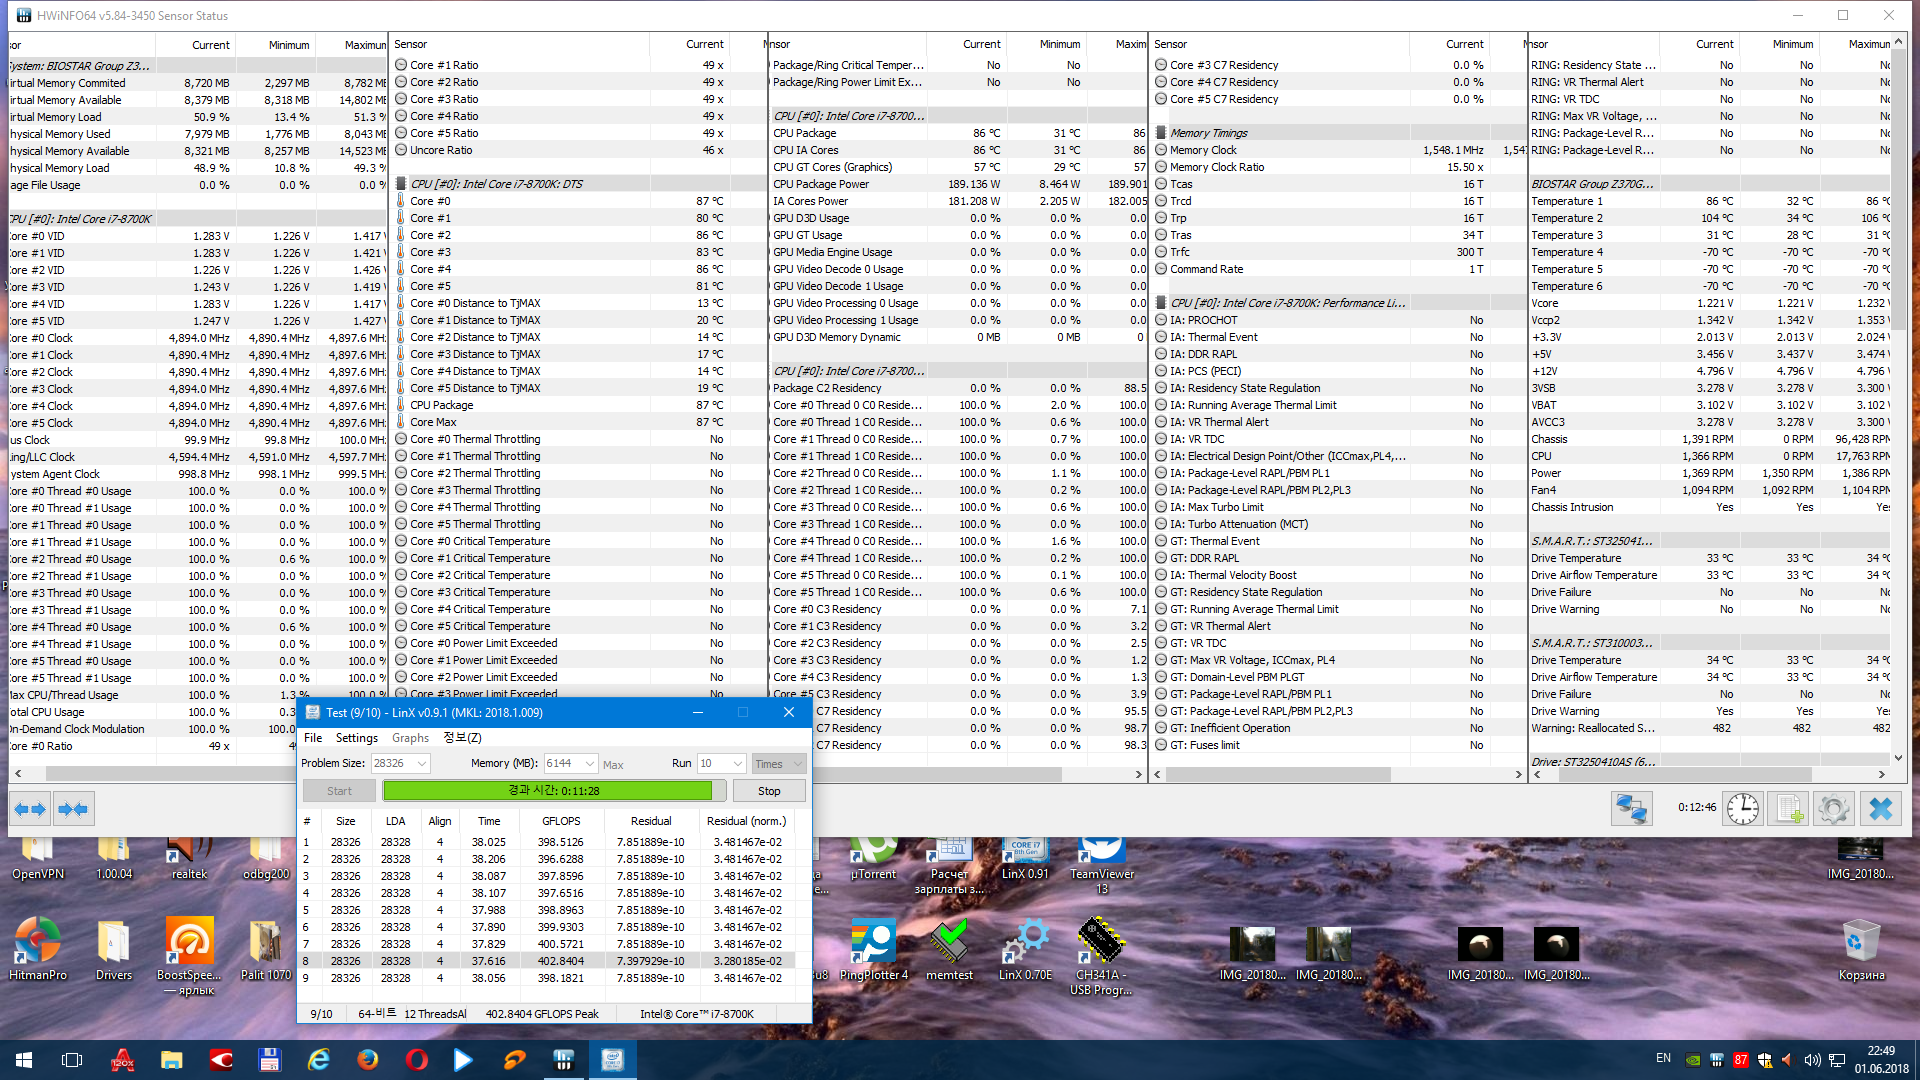Click the blue X close sensors icon
This screenshot has width=1920, height=1080.
pos(1880,809)
